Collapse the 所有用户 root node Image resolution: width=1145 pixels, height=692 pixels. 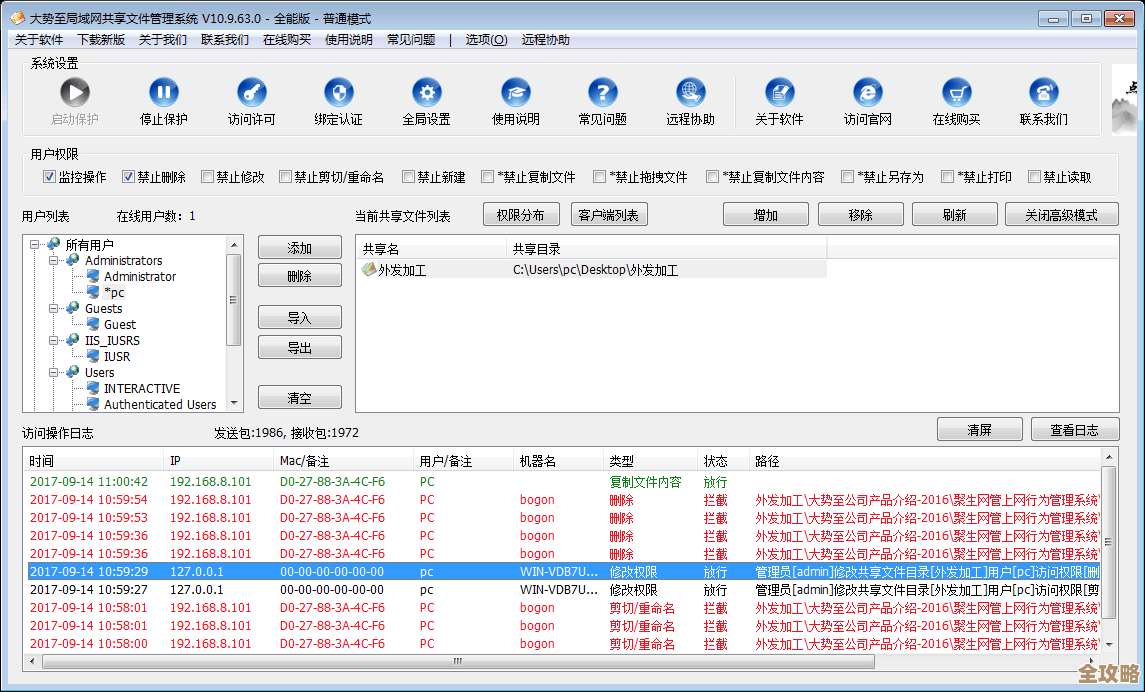34,244
